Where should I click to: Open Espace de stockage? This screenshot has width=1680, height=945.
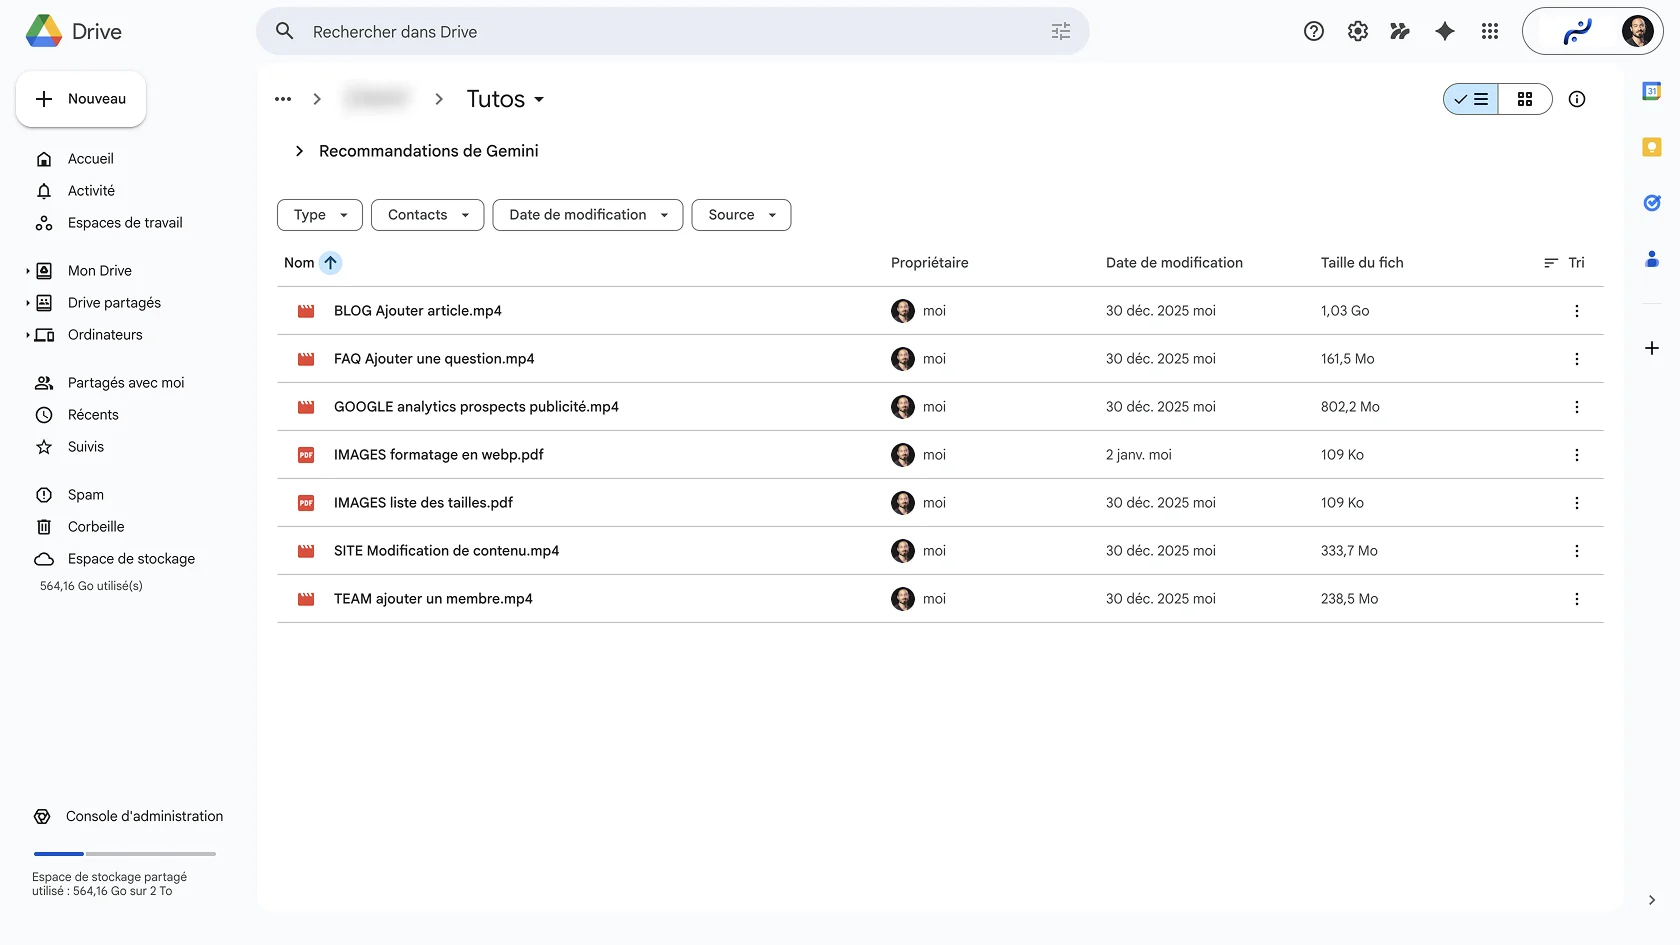[x=131, y=559]
